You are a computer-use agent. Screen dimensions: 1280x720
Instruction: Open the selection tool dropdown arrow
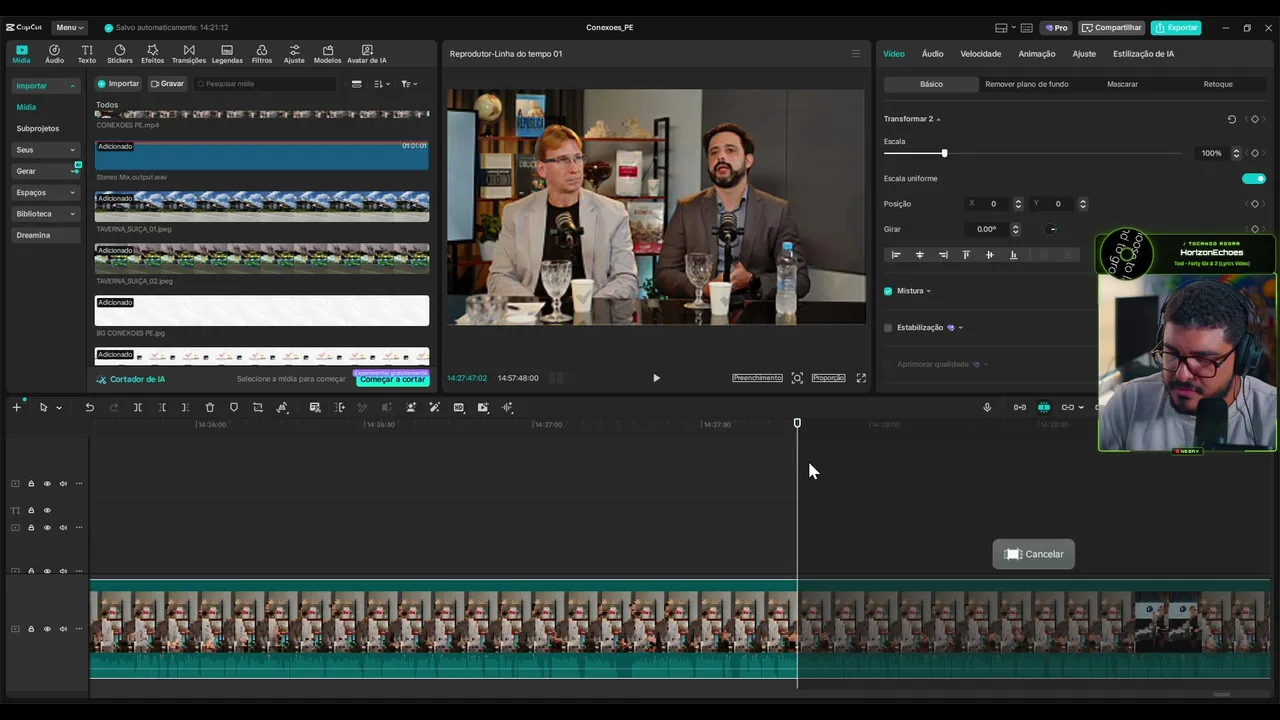(x=59, y=408)
